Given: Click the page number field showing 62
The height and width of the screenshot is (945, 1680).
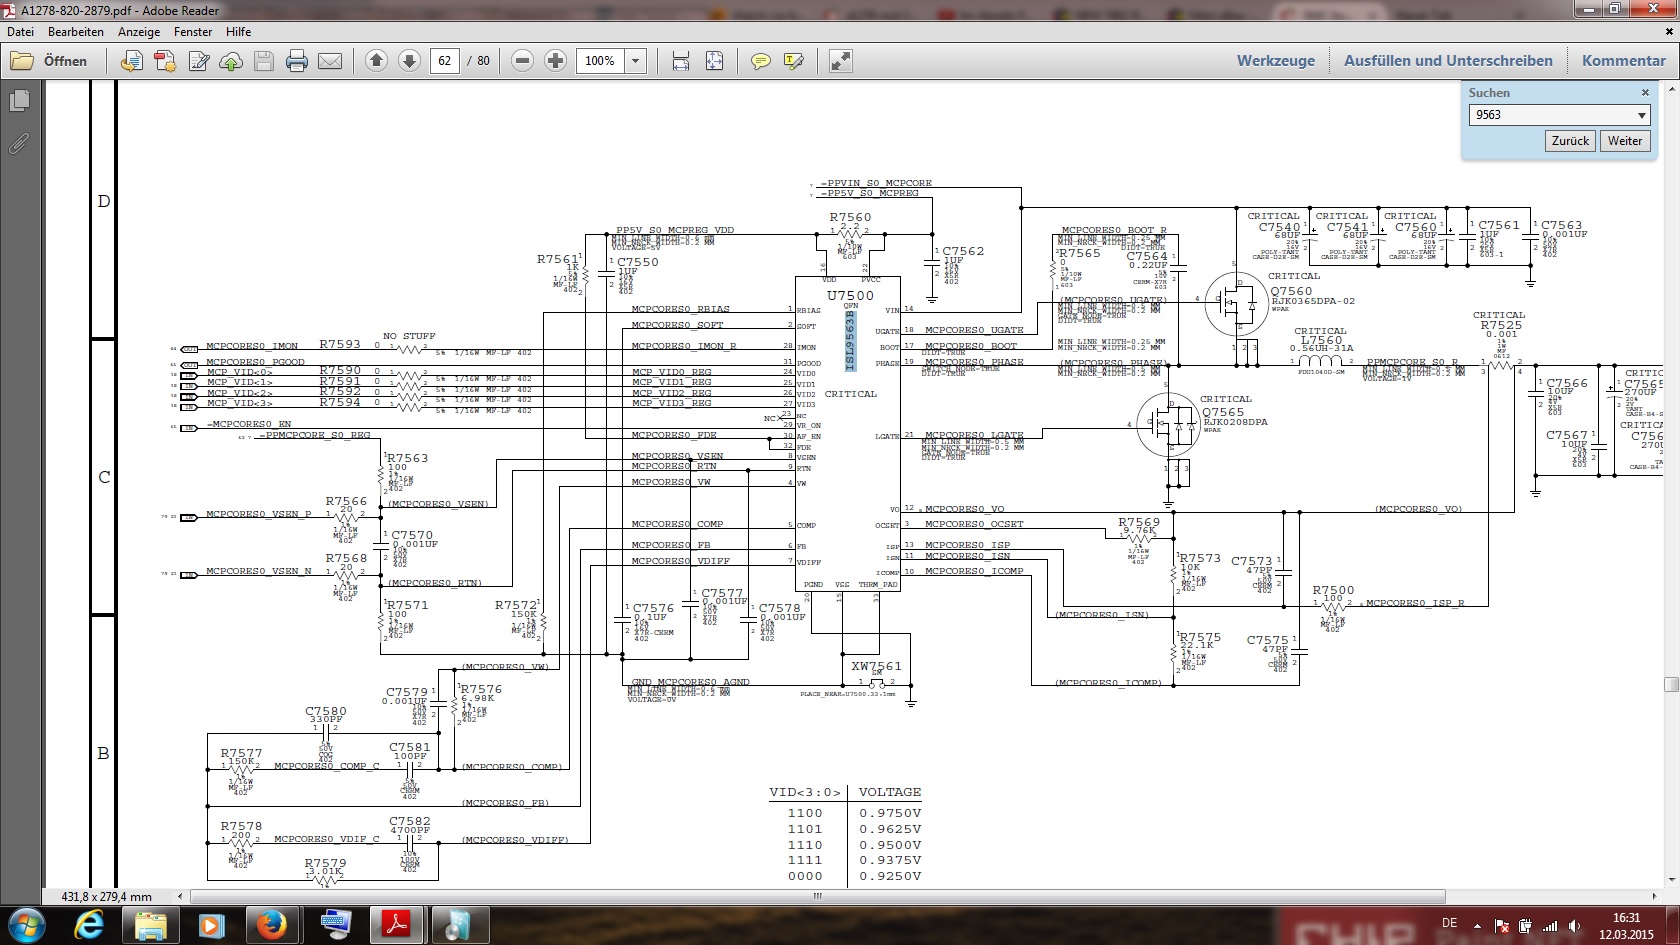Looking at the screenshot, I should tap(445, 61).
